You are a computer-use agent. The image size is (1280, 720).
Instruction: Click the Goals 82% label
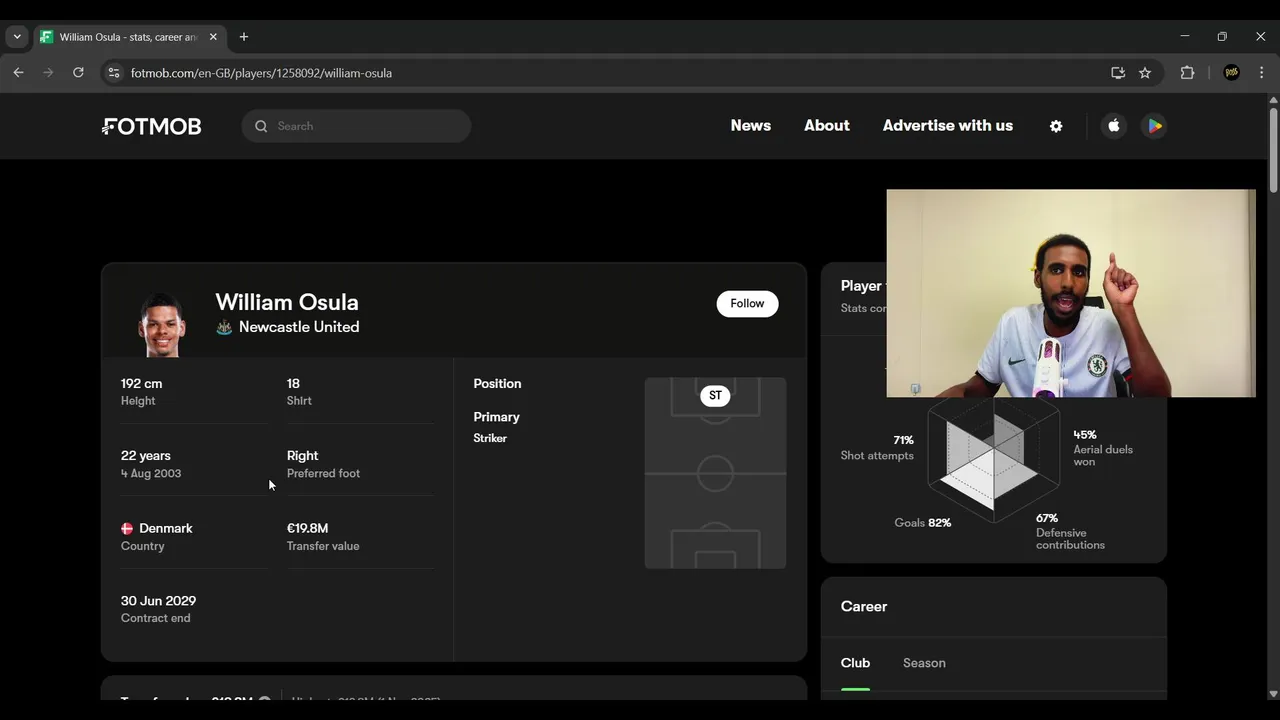pos(922,523)
